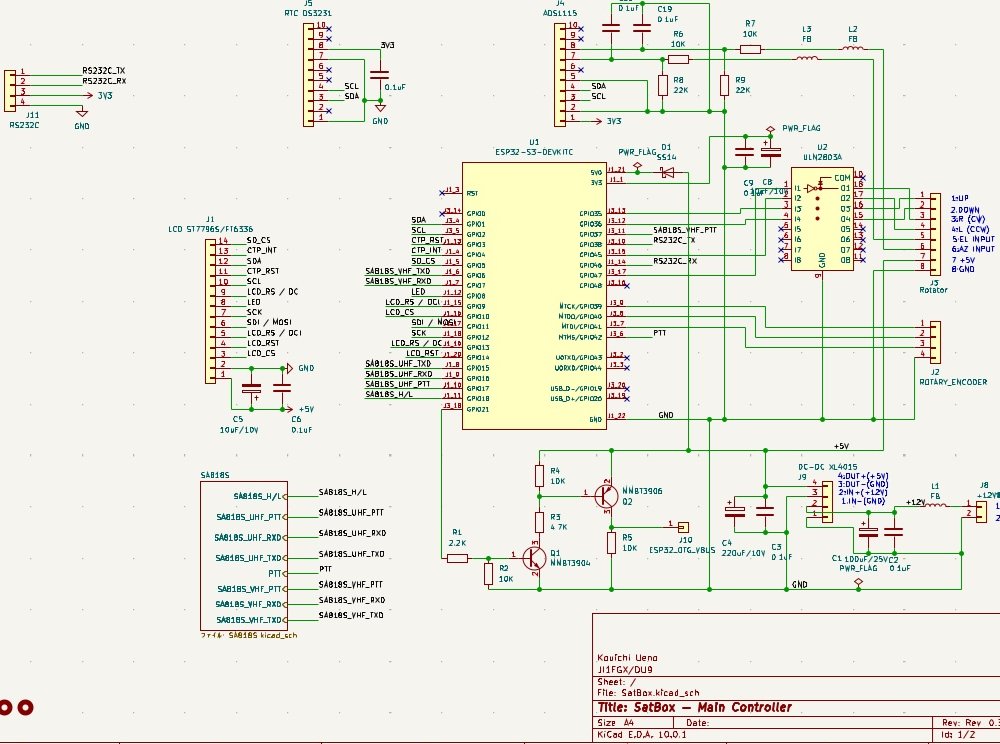Click the SA818S_H/L sheet pin
1000x744 pixels.
260,497
